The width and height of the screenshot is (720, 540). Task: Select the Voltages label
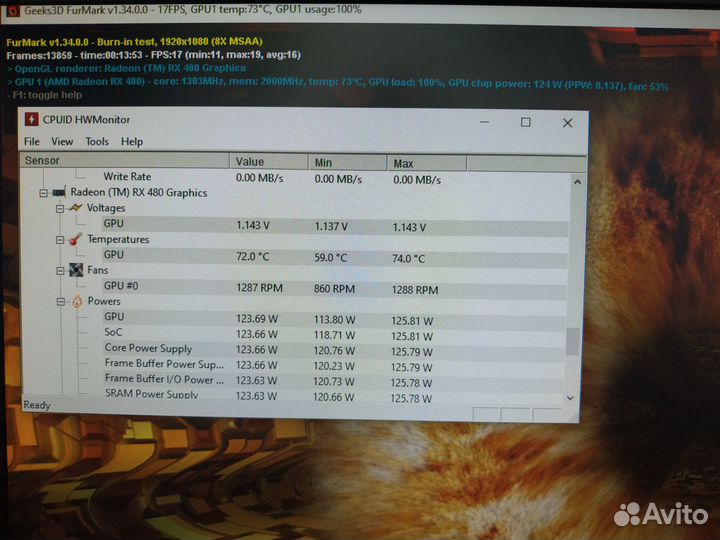106,208
